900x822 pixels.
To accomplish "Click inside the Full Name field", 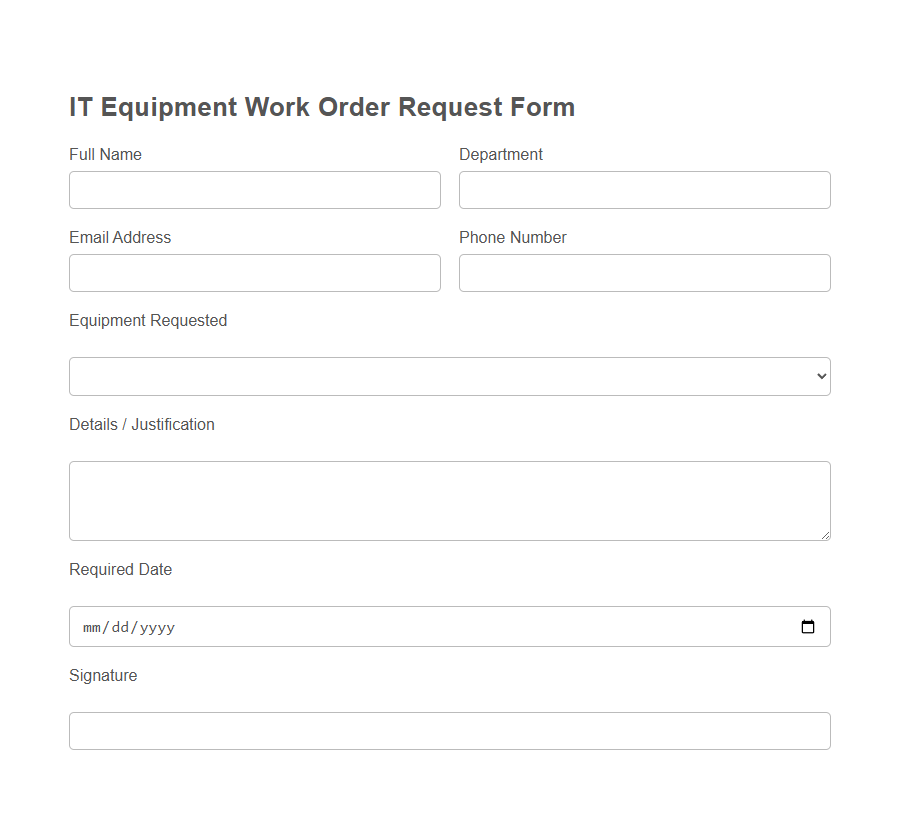I will pos(254,190).
